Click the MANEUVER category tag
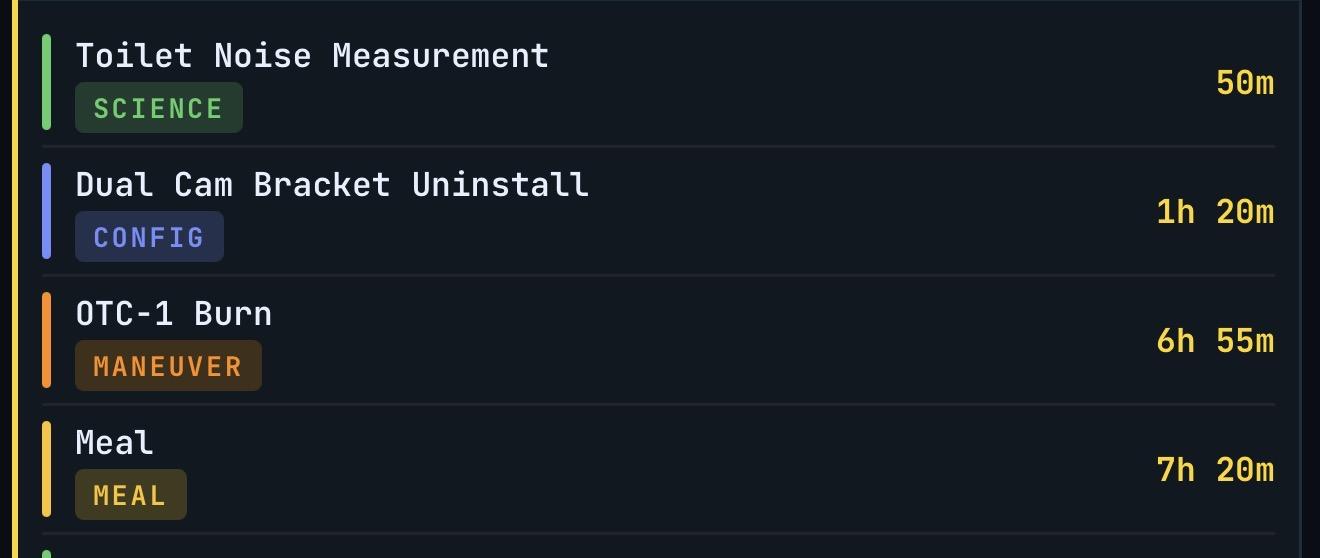Screen dimensions: 1320x558 click(168, 366)
